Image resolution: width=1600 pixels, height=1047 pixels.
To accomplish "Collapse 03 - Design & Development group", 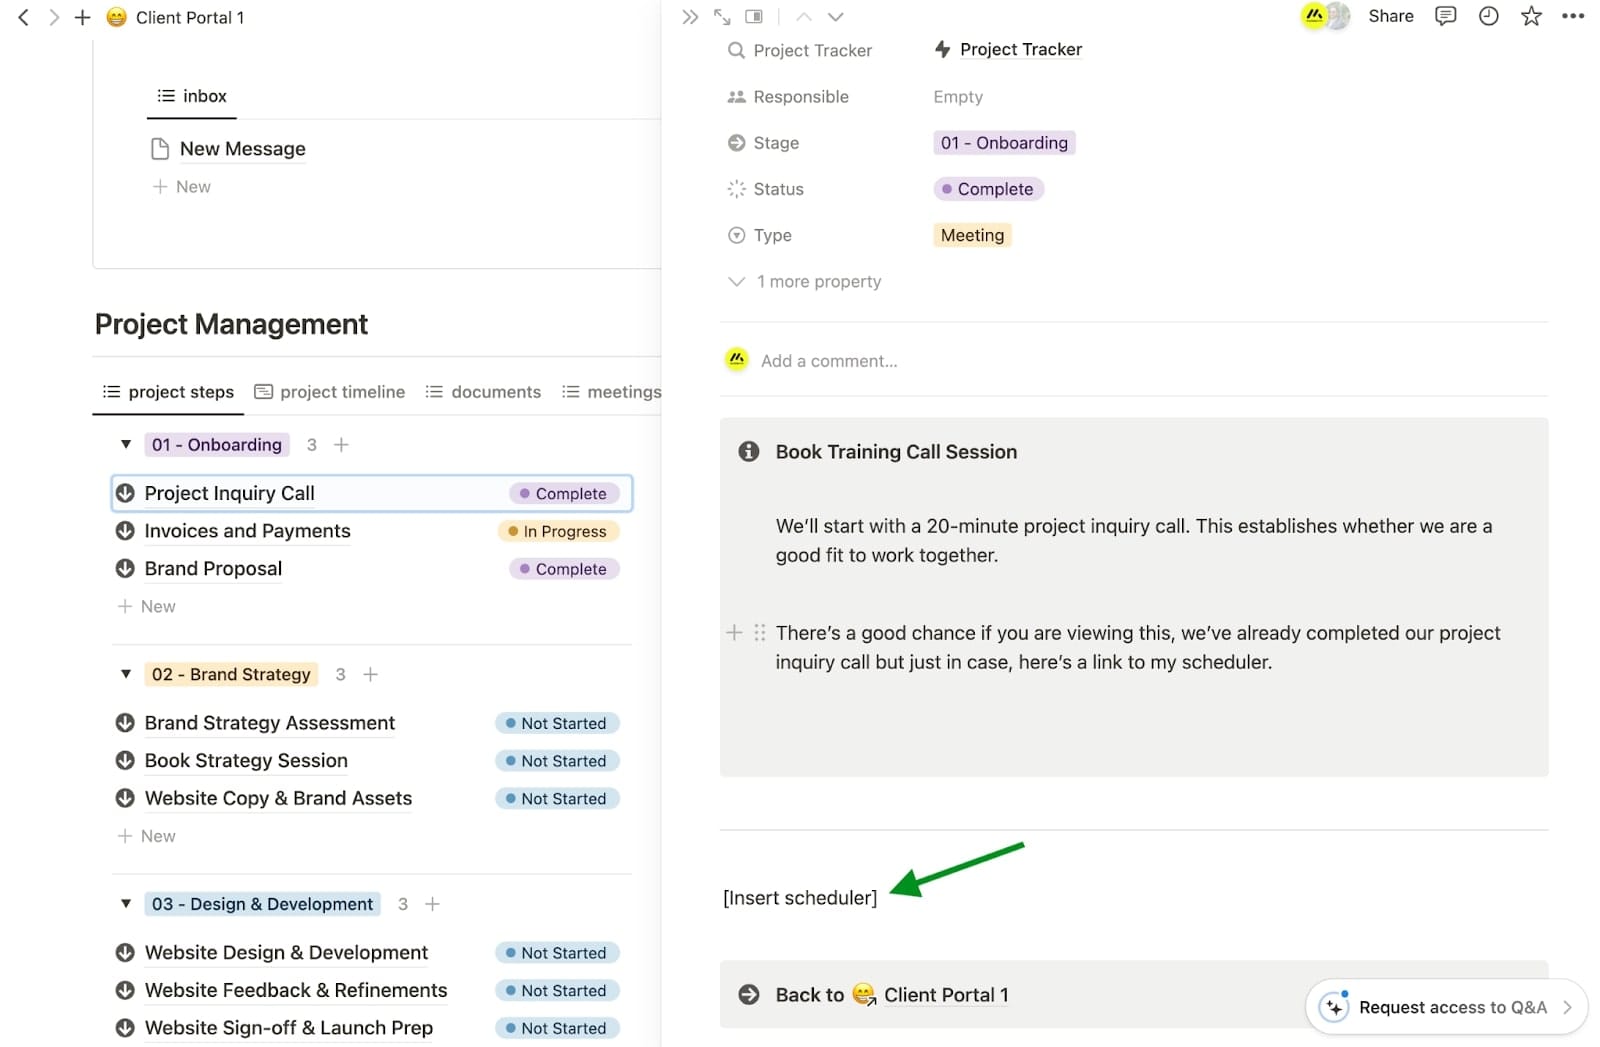I will pos(126,904).
